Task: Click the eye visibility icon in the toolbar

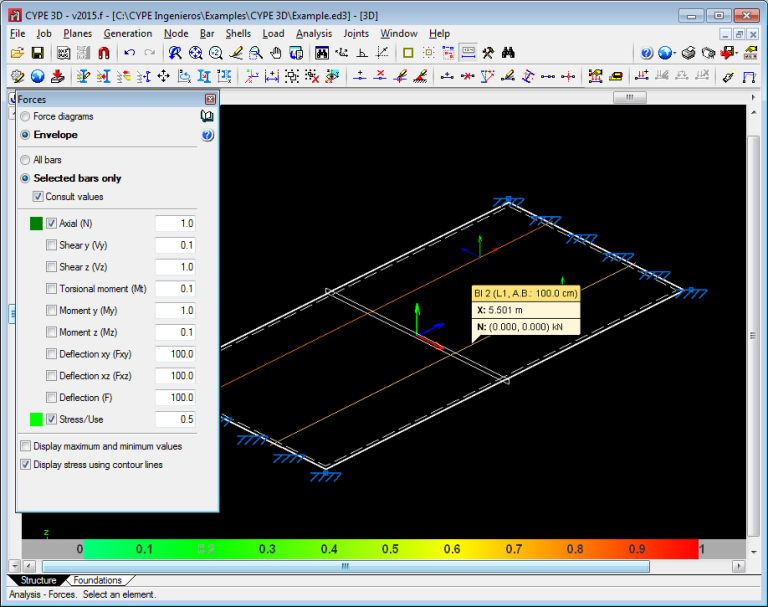Action: pos(332,76)
